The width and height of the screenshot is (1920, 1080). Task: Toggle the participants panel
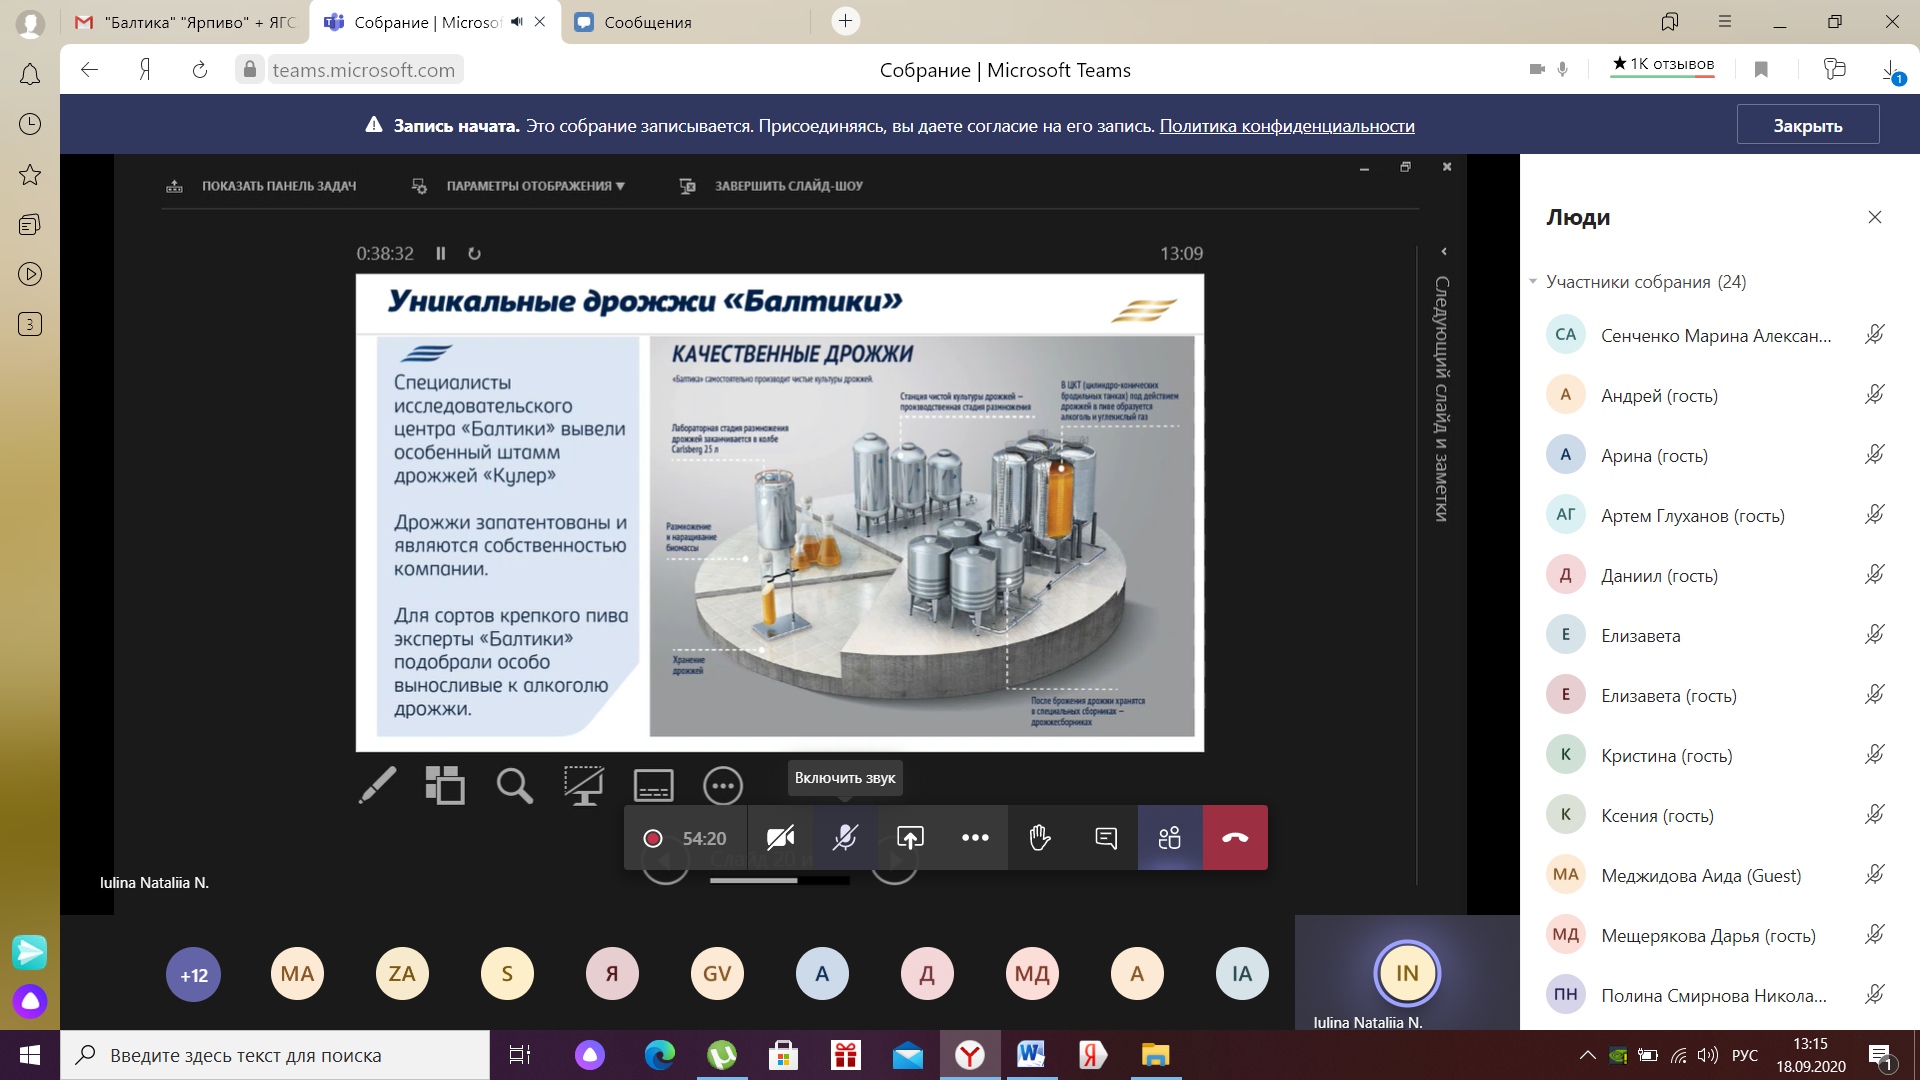click(1170, 838)
